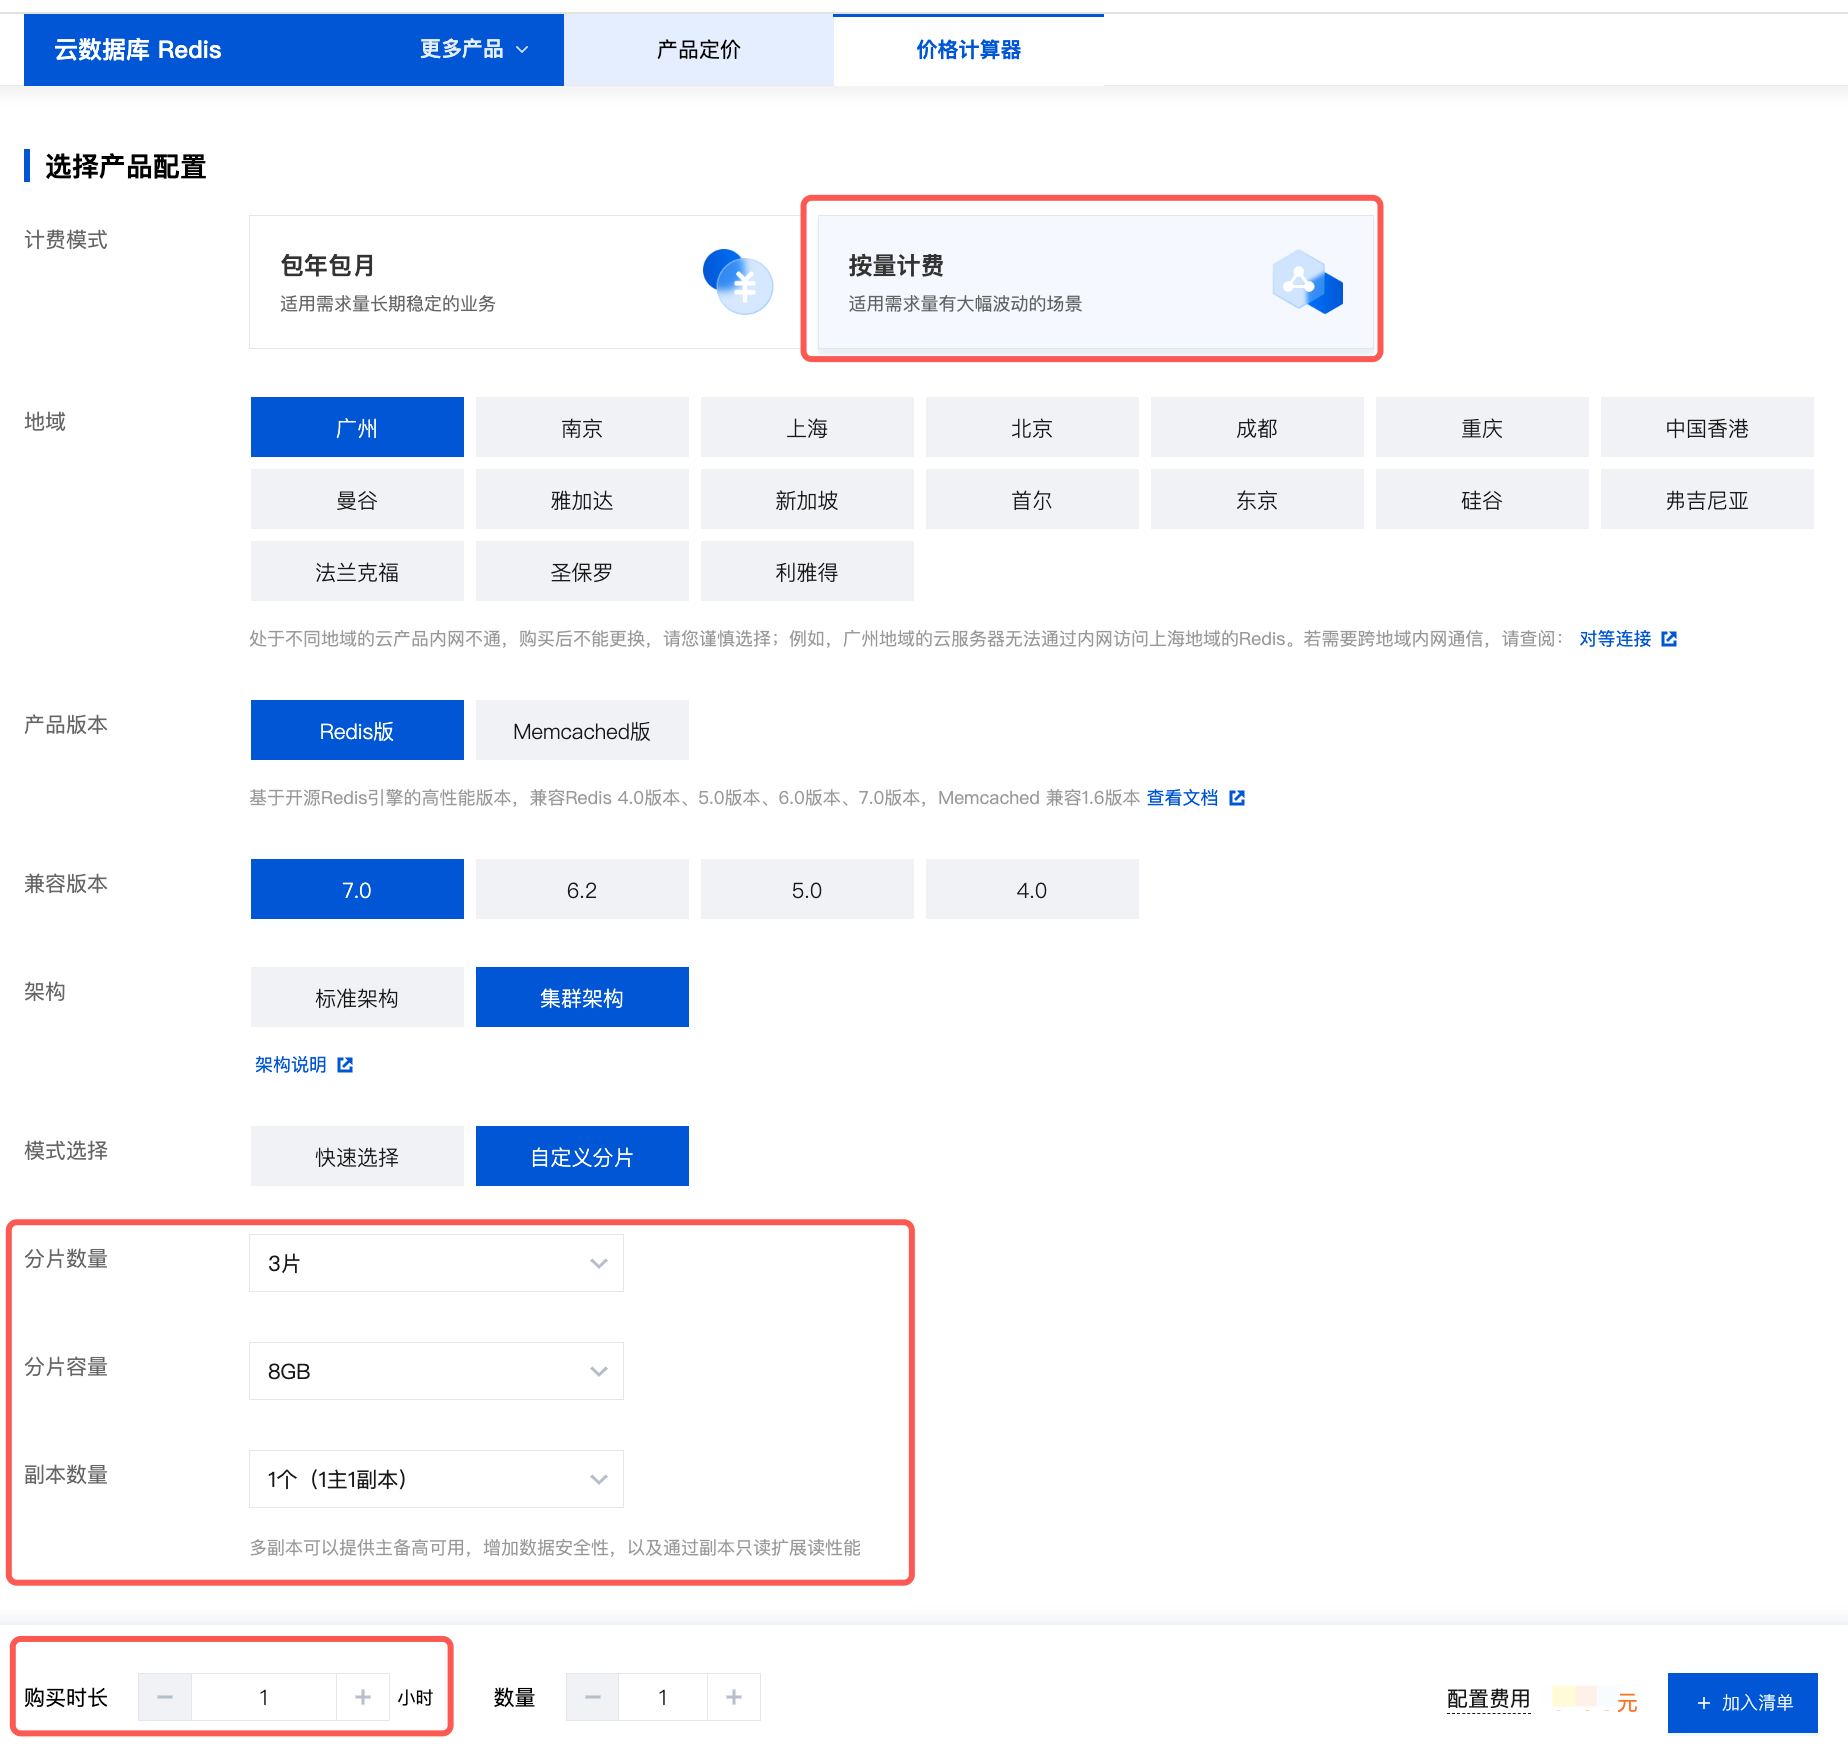Click the 加入清单 button
Screen dimensions: 1848x1756
coord(1742,1702)
